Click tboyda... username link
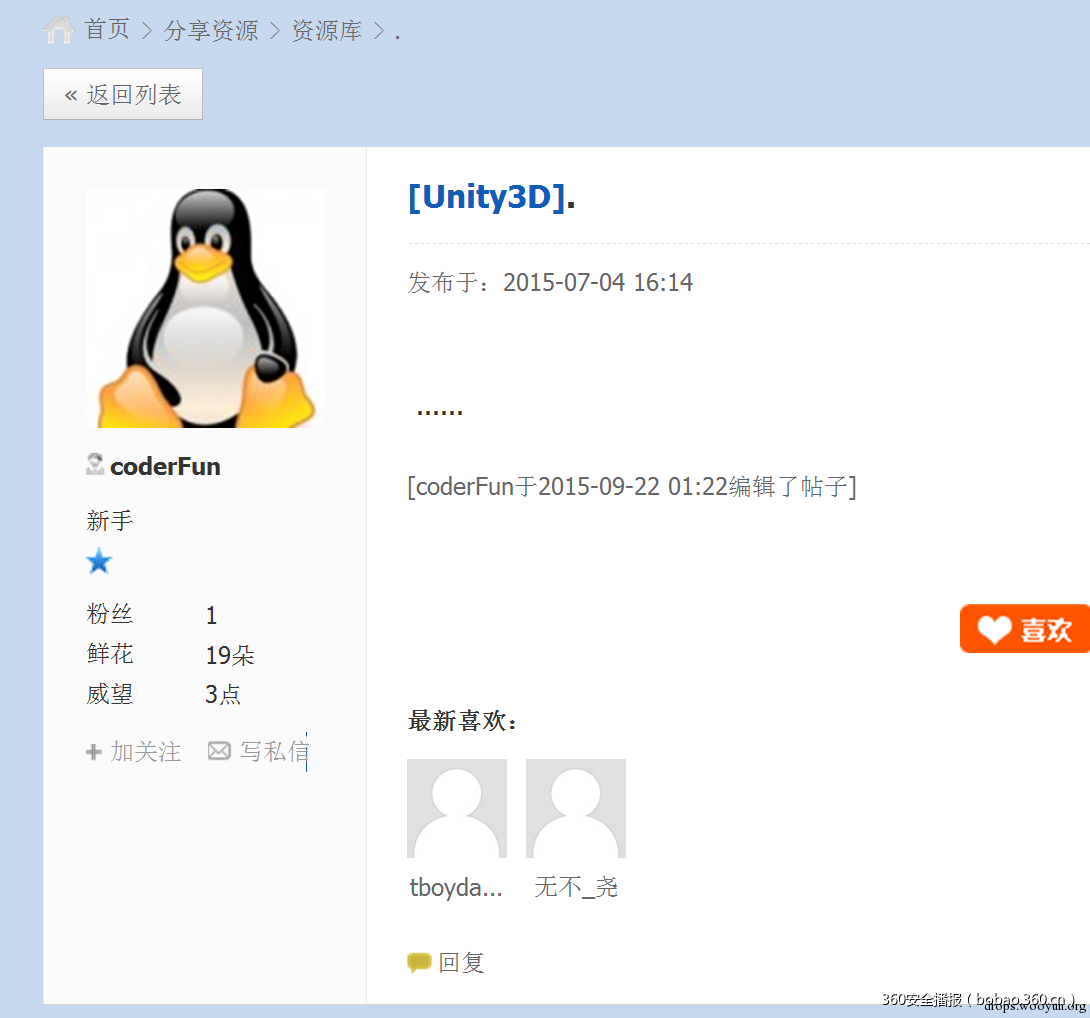1090x1018 pixels. [456, 887]
